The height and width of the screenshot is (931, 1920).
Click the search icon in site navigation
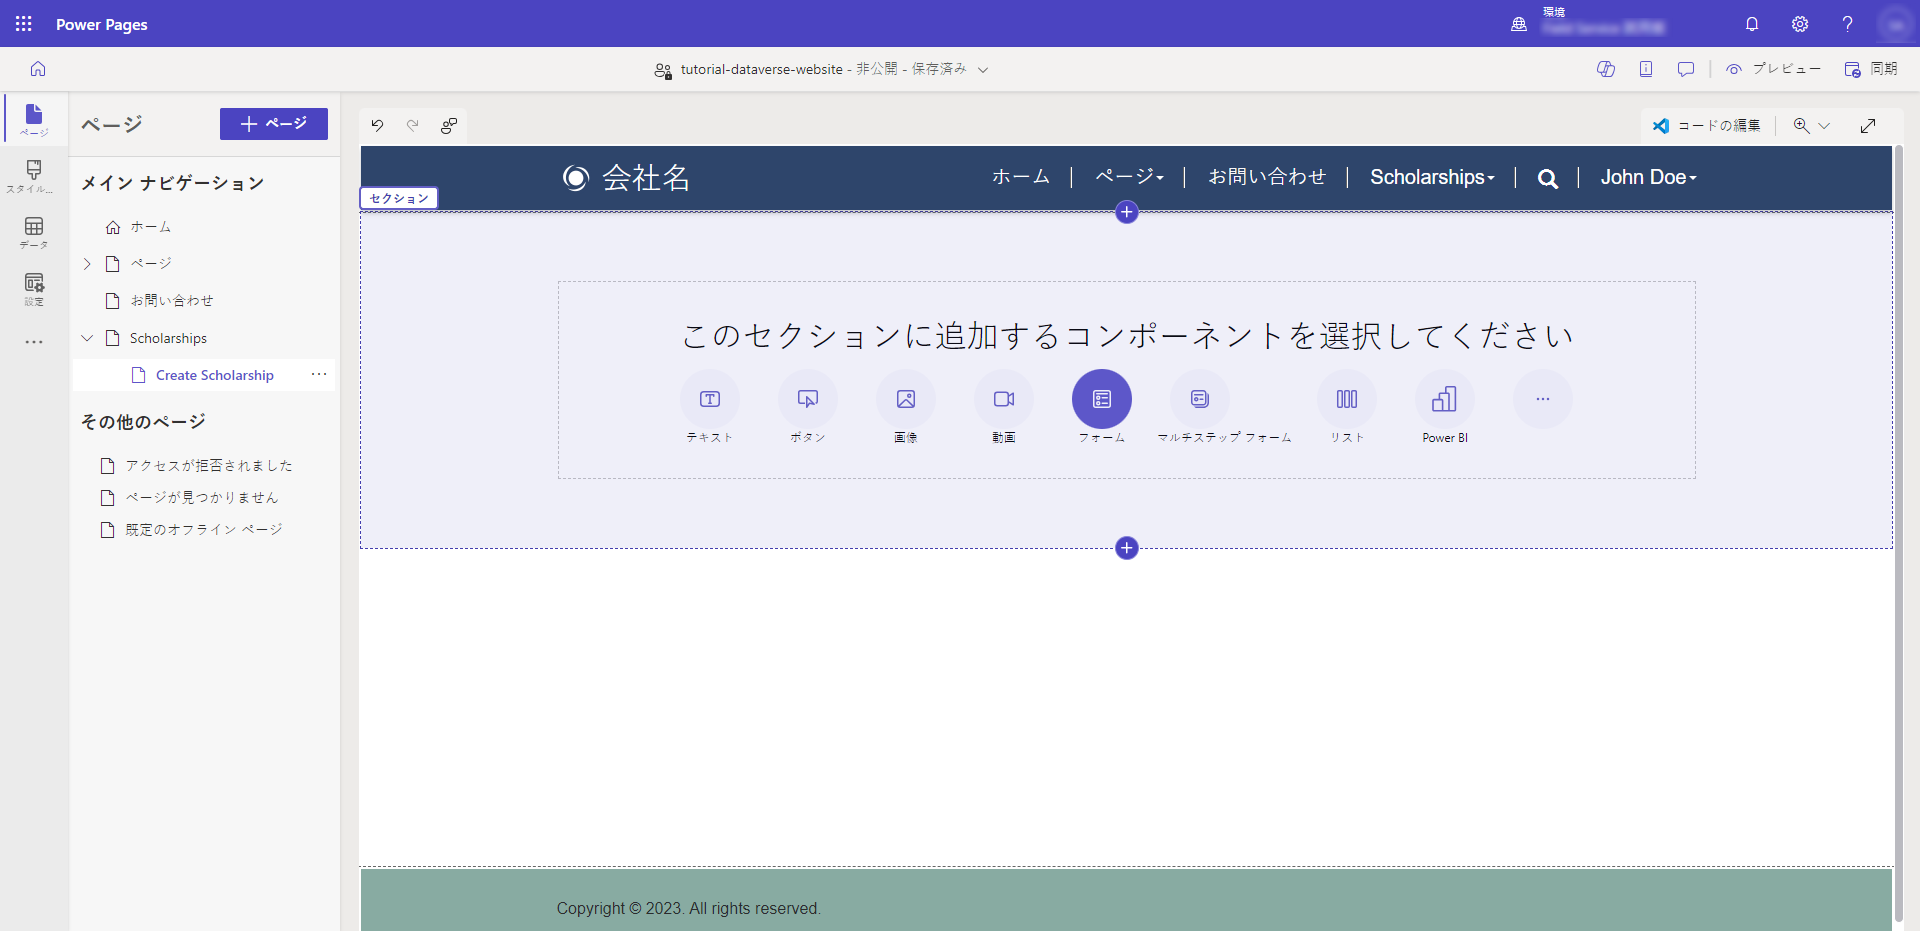pos(1547,177)
